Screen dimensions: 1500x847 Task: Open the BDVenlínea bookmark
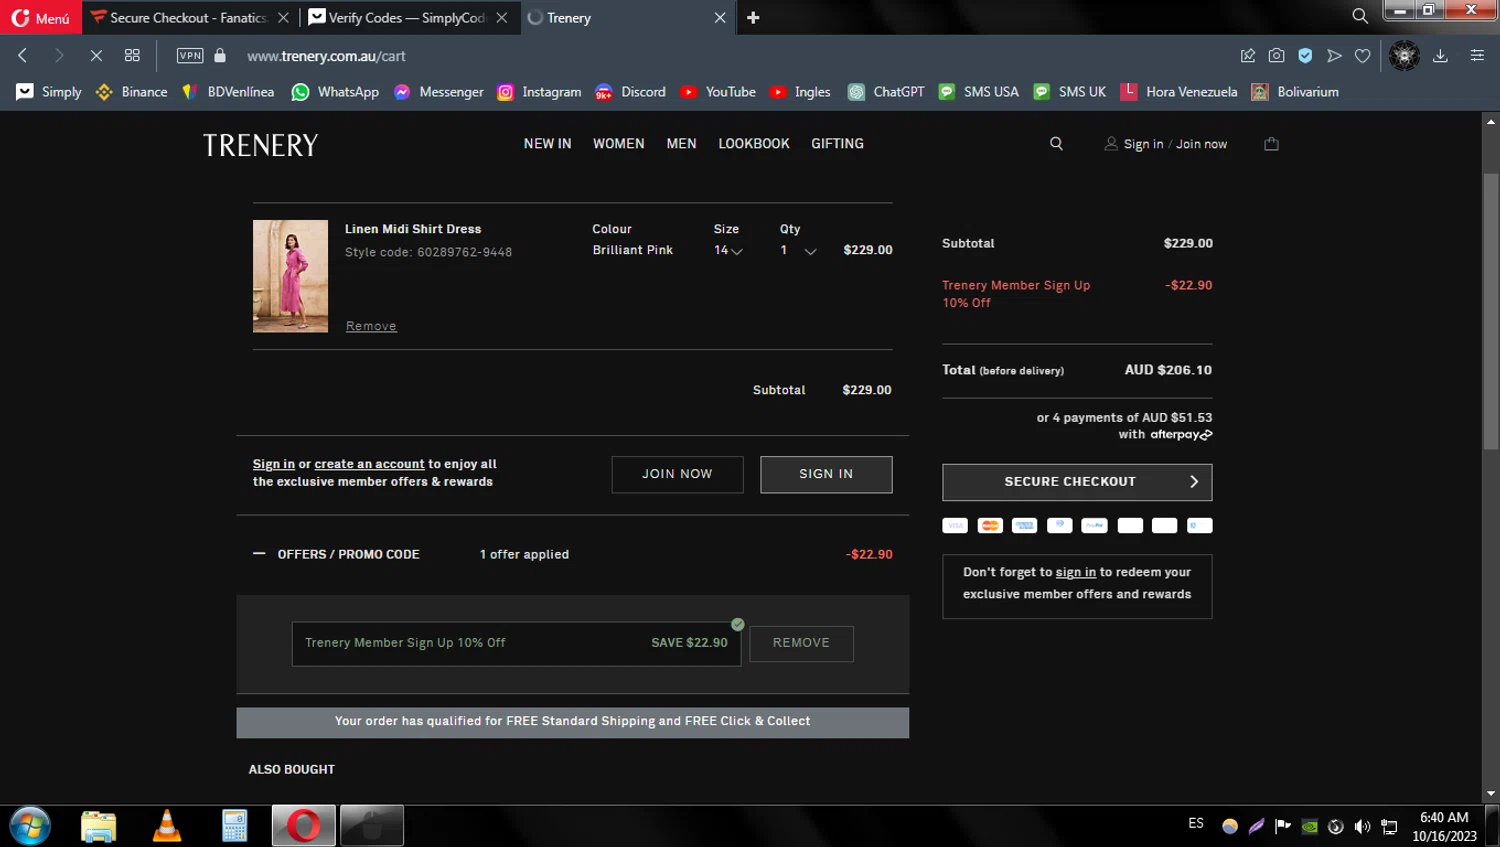click(x=228, y=92)
